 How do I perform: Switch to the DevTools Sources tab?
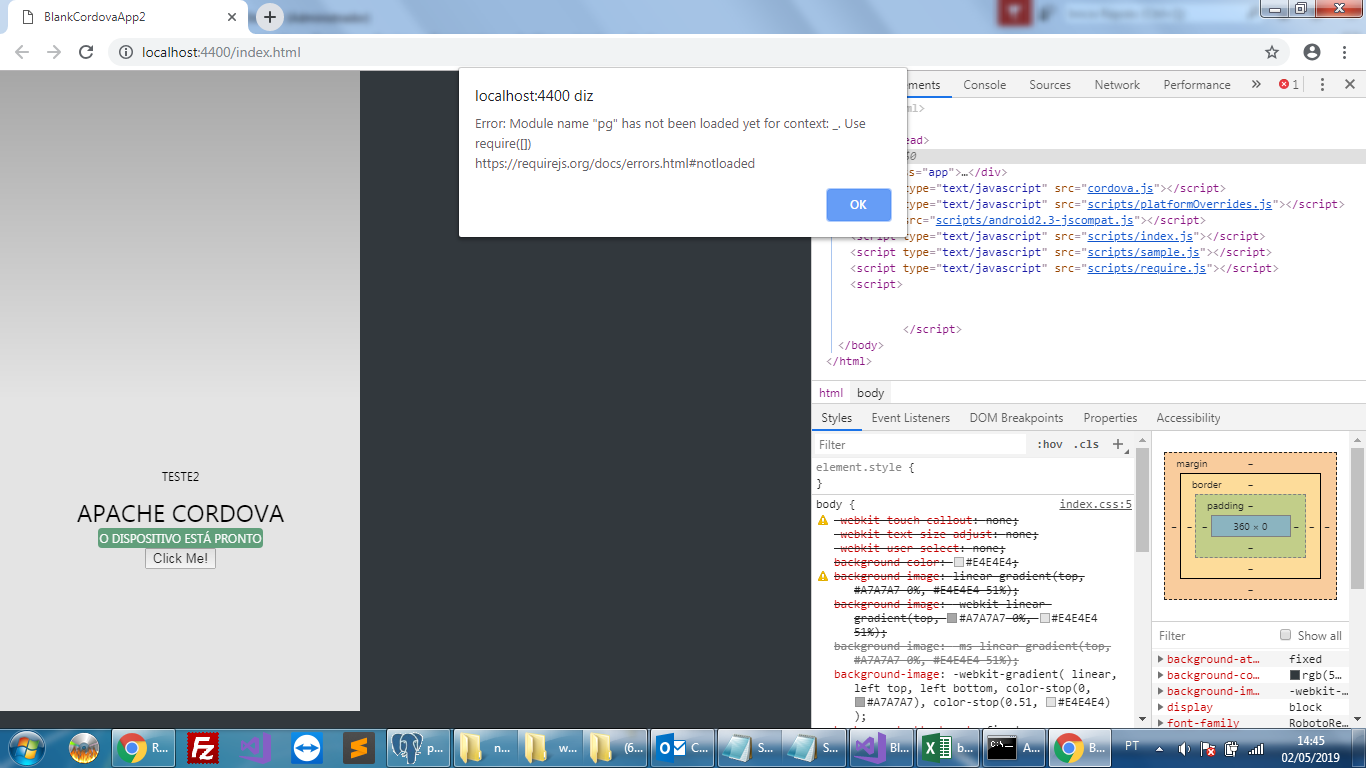click(1050, 85)
